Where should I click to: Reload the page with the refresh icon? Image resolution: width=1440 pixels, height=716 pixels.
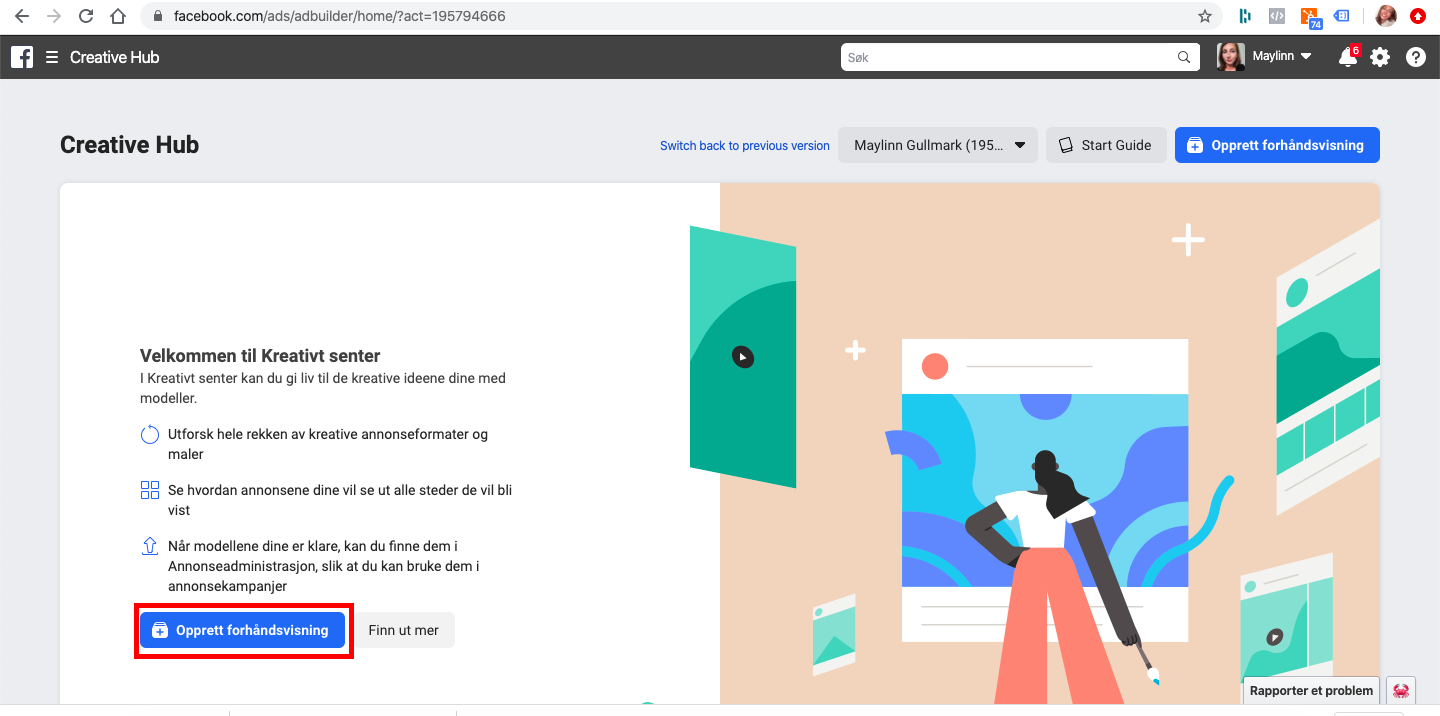tap(86, 16)
